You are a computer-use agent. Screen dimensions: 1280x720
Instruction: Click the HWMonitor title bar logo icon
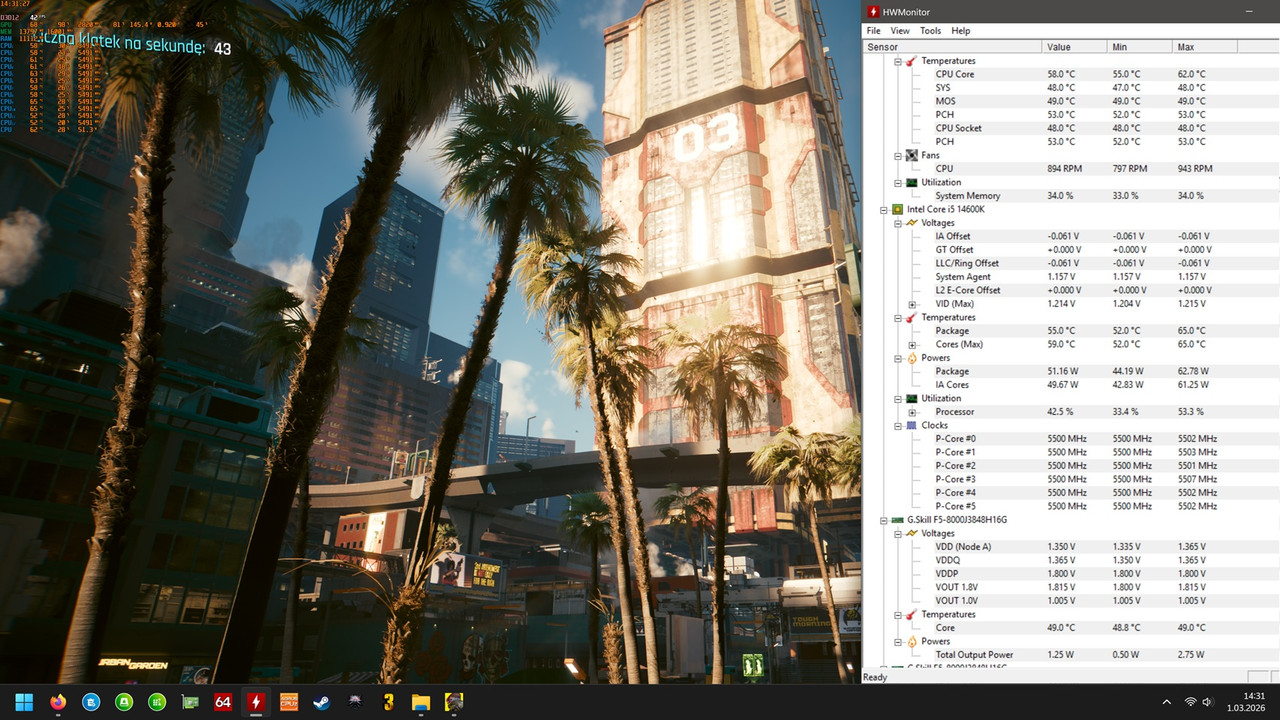coord(874,12)
